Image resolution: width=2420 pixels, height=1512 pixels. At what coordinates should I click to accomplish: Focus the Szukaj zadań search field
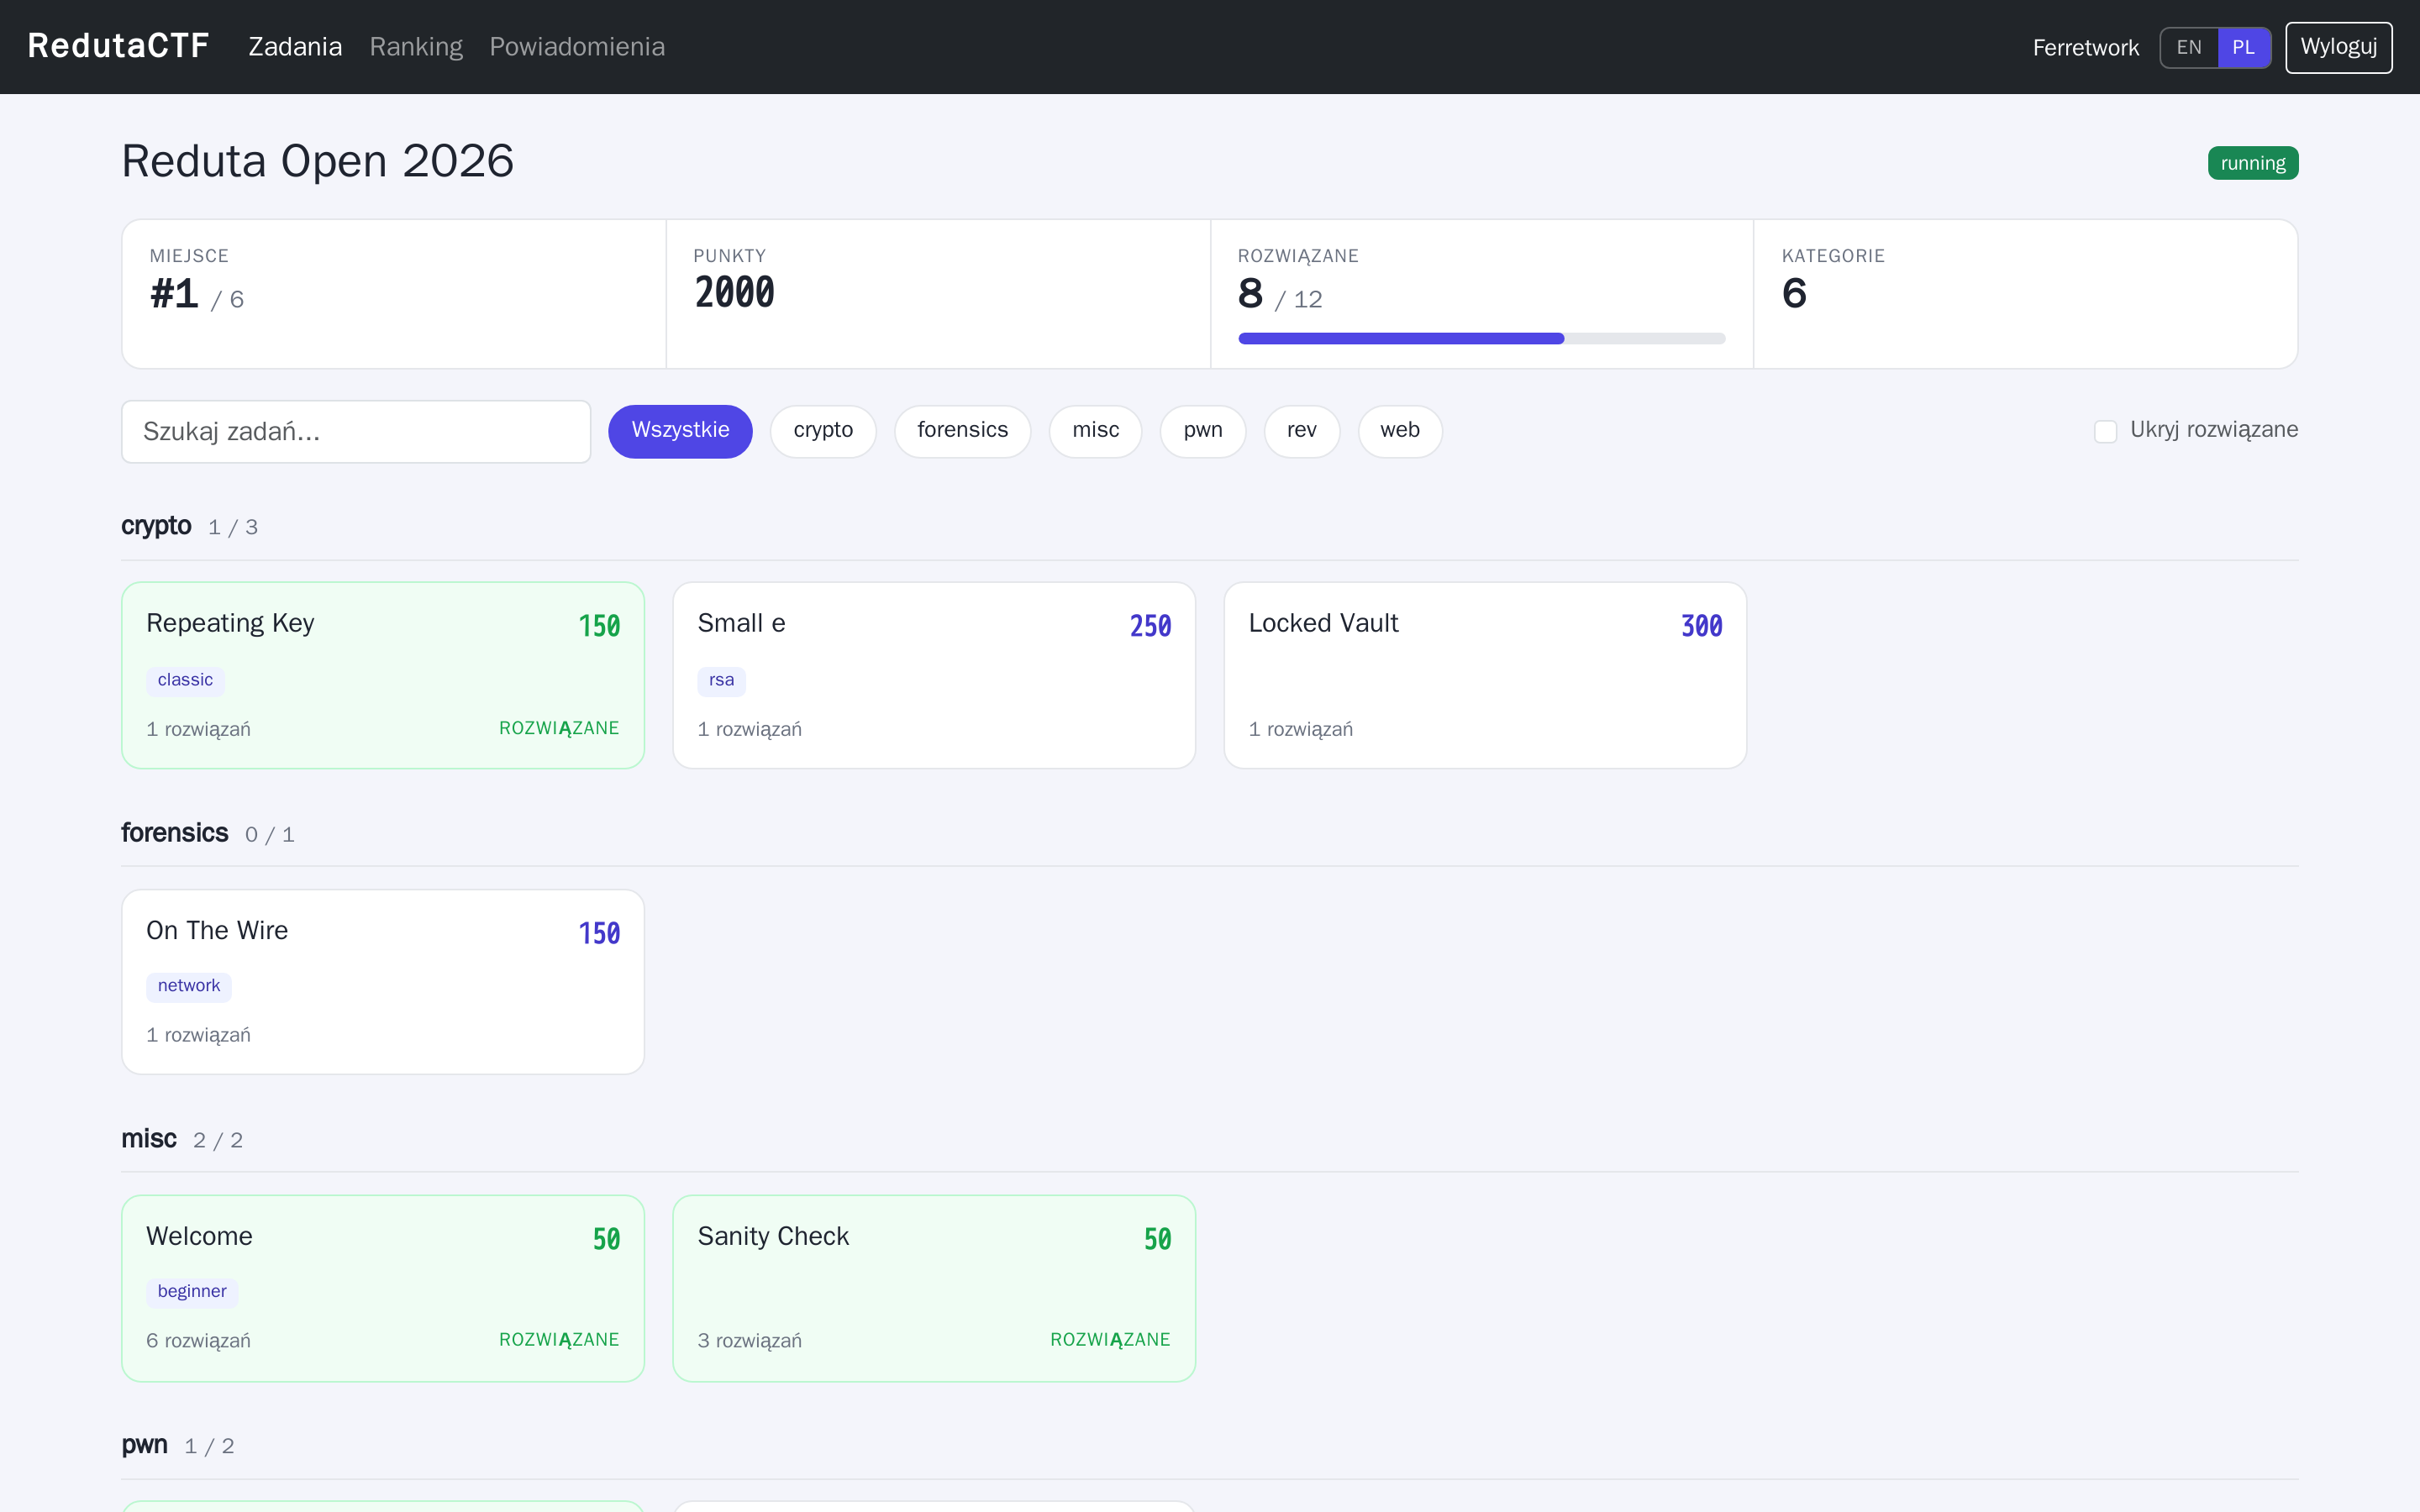pyautogui.click(x=356, y=432)
